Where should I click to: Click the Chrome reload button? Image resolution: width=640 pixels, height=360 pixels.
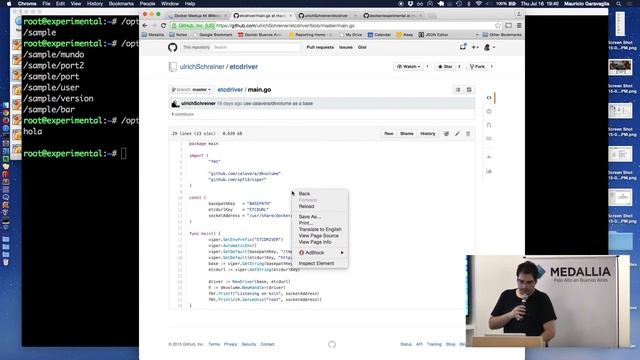tap(163, 25)
